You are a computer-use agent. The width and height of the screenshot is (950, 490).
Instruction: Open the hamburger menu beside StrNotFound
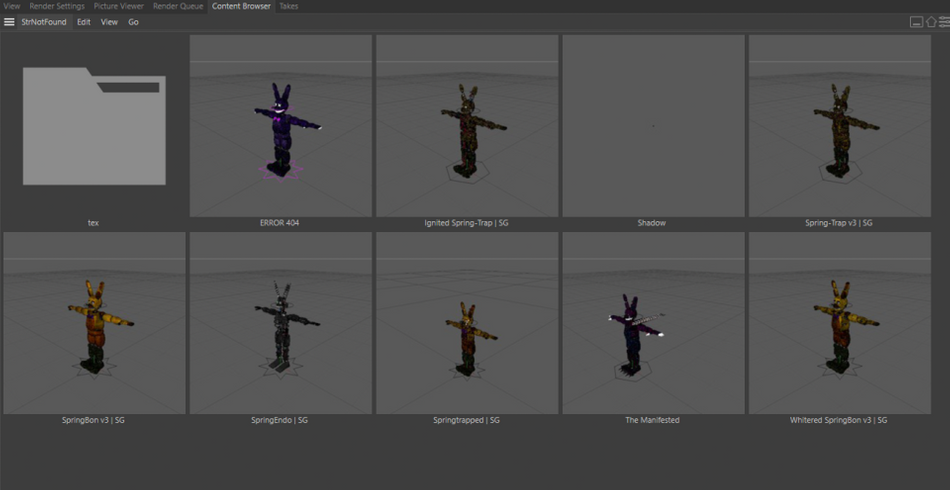point(9,22)
